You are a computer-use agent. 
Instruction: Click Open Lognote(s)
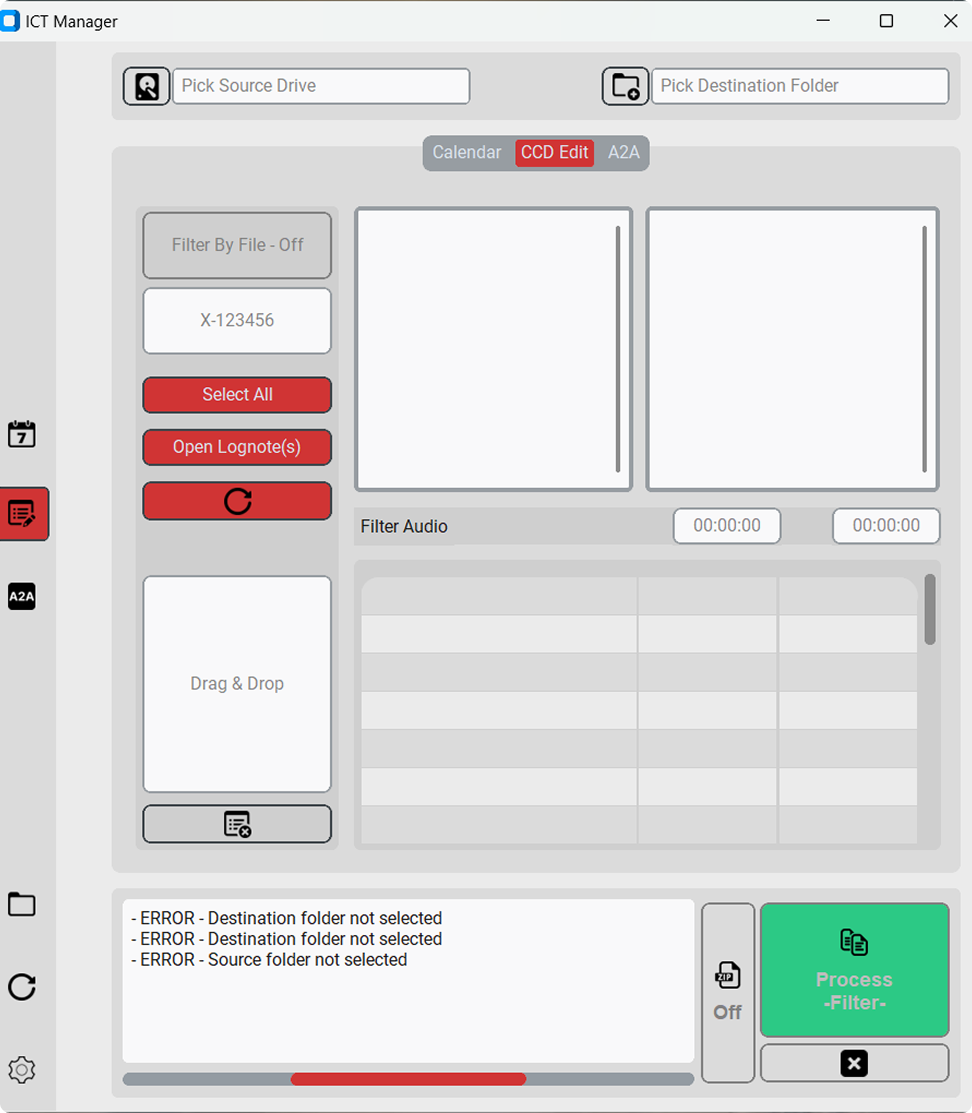pos(237,447)
